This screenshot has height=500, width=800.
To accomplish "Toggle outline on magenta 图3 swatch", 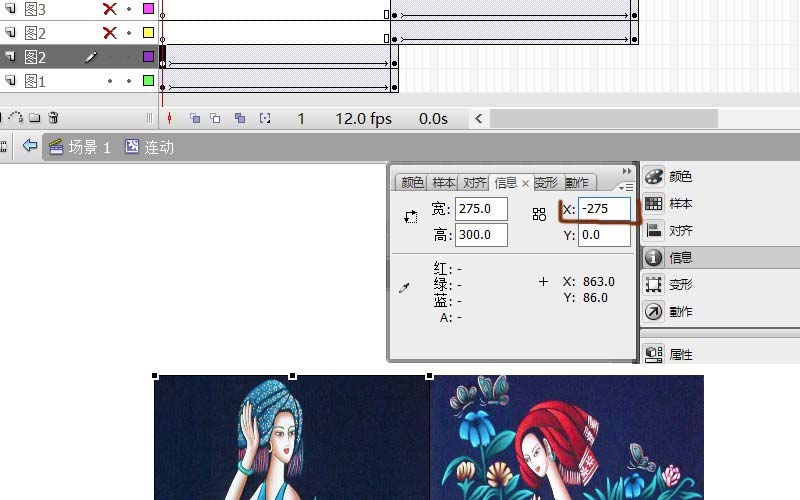I will [148, 8].
